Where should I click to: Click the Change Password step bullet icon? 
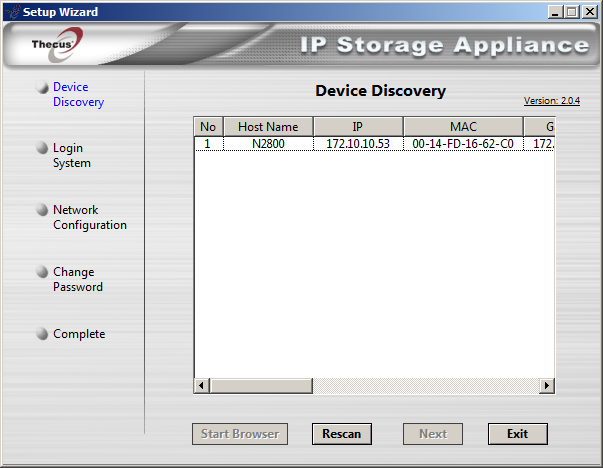(x=42, y=272)
